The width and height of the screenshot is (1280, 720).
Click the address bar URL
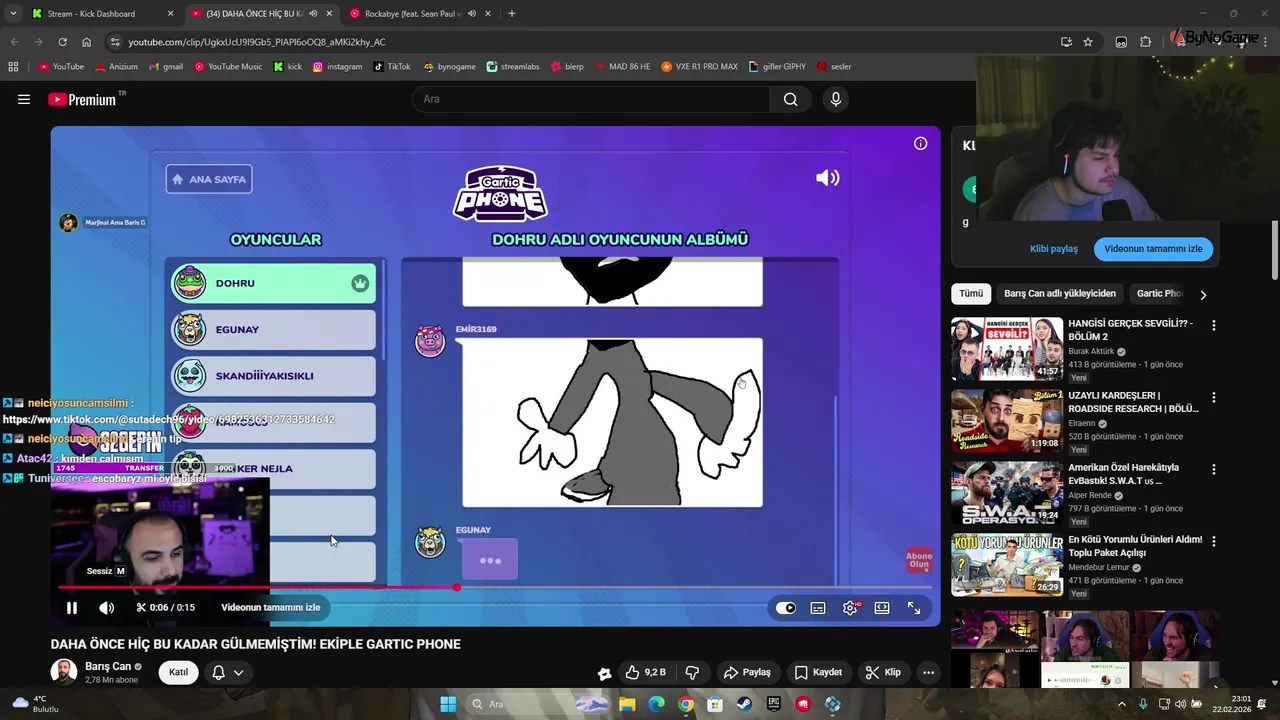click(x=257, y=42)
